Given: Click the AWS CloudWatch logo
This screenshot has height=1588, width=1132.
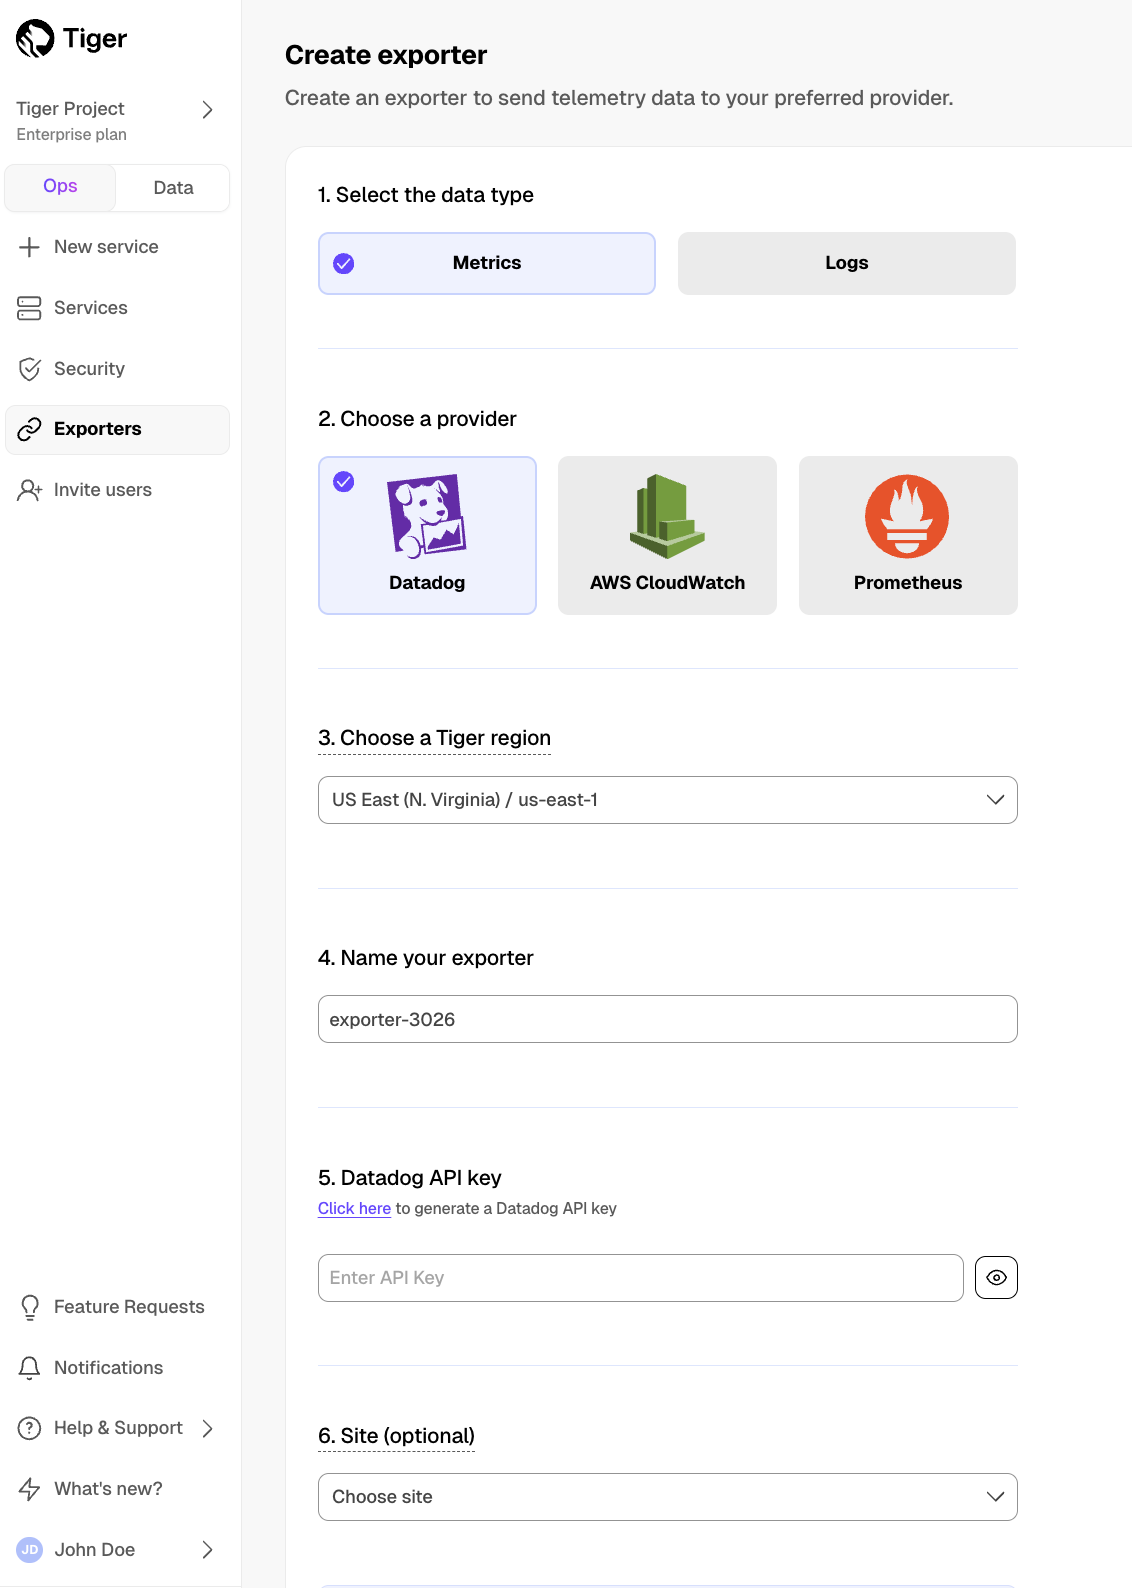Looking at the screenshot, I should point(667,516).
